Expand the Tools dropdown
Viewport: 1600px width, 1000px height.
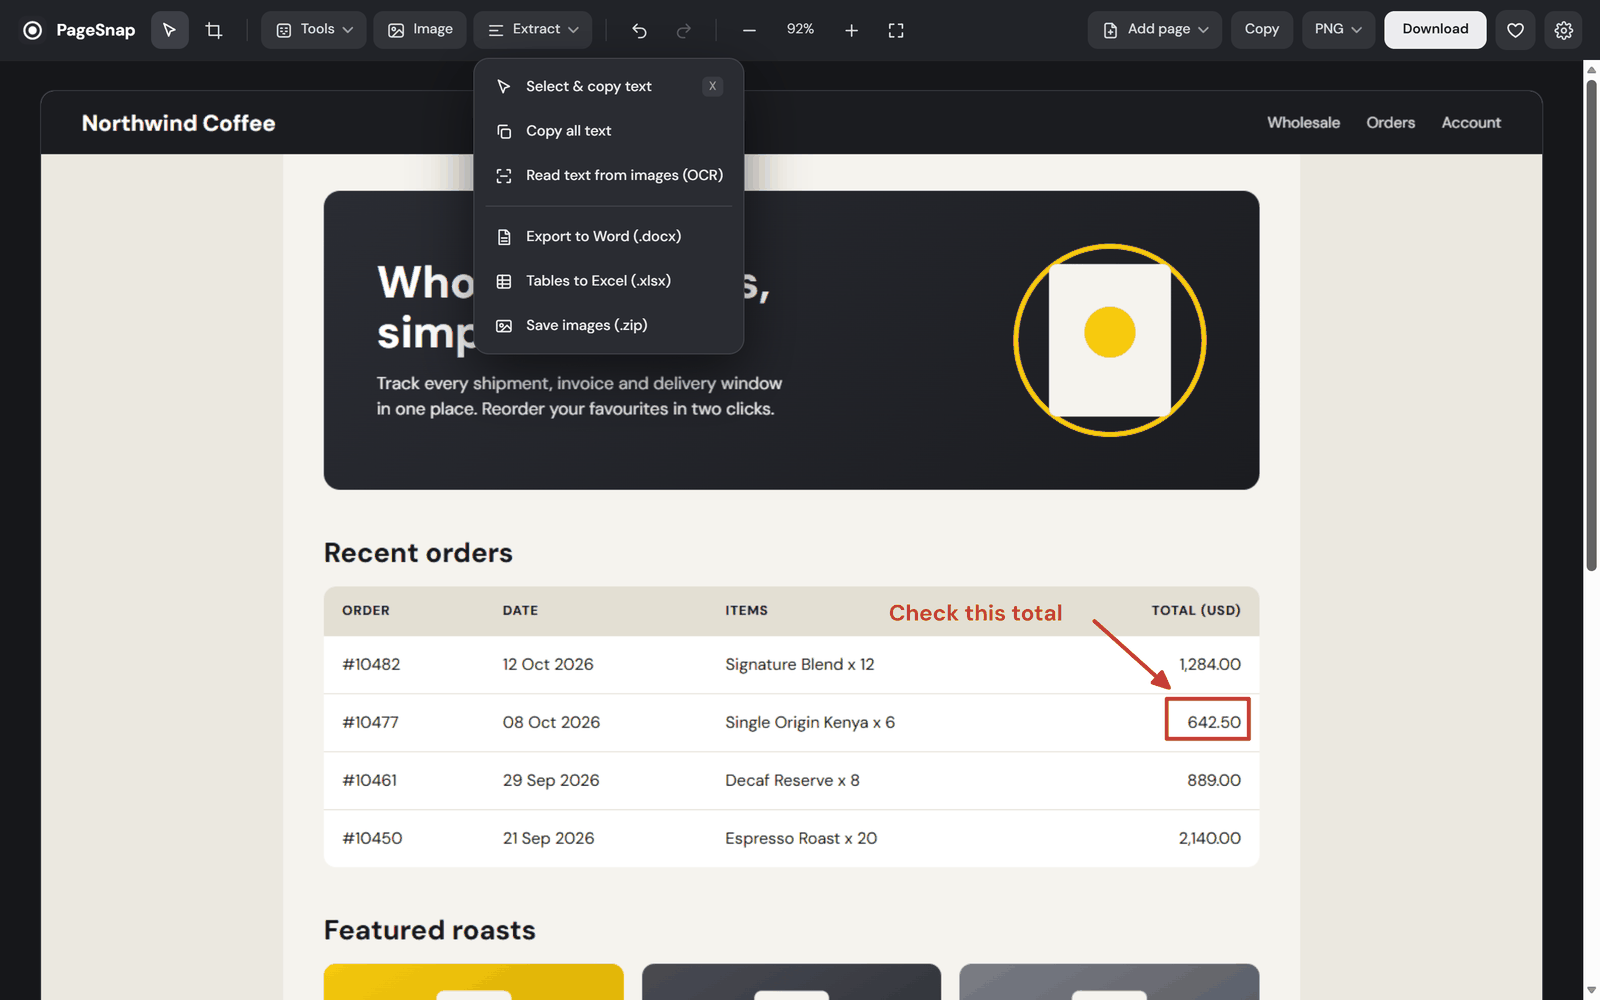(x=314, y=30)
